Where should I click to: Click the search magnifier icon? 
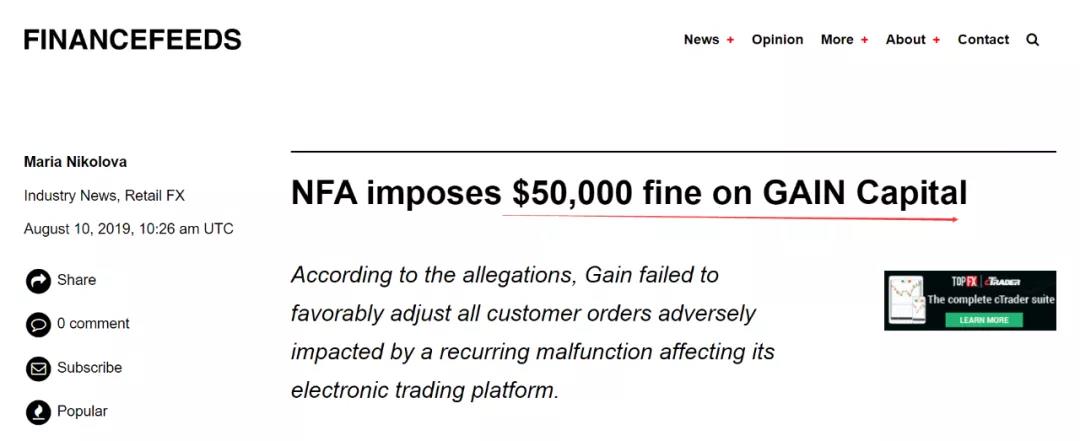pos(1032,40)
